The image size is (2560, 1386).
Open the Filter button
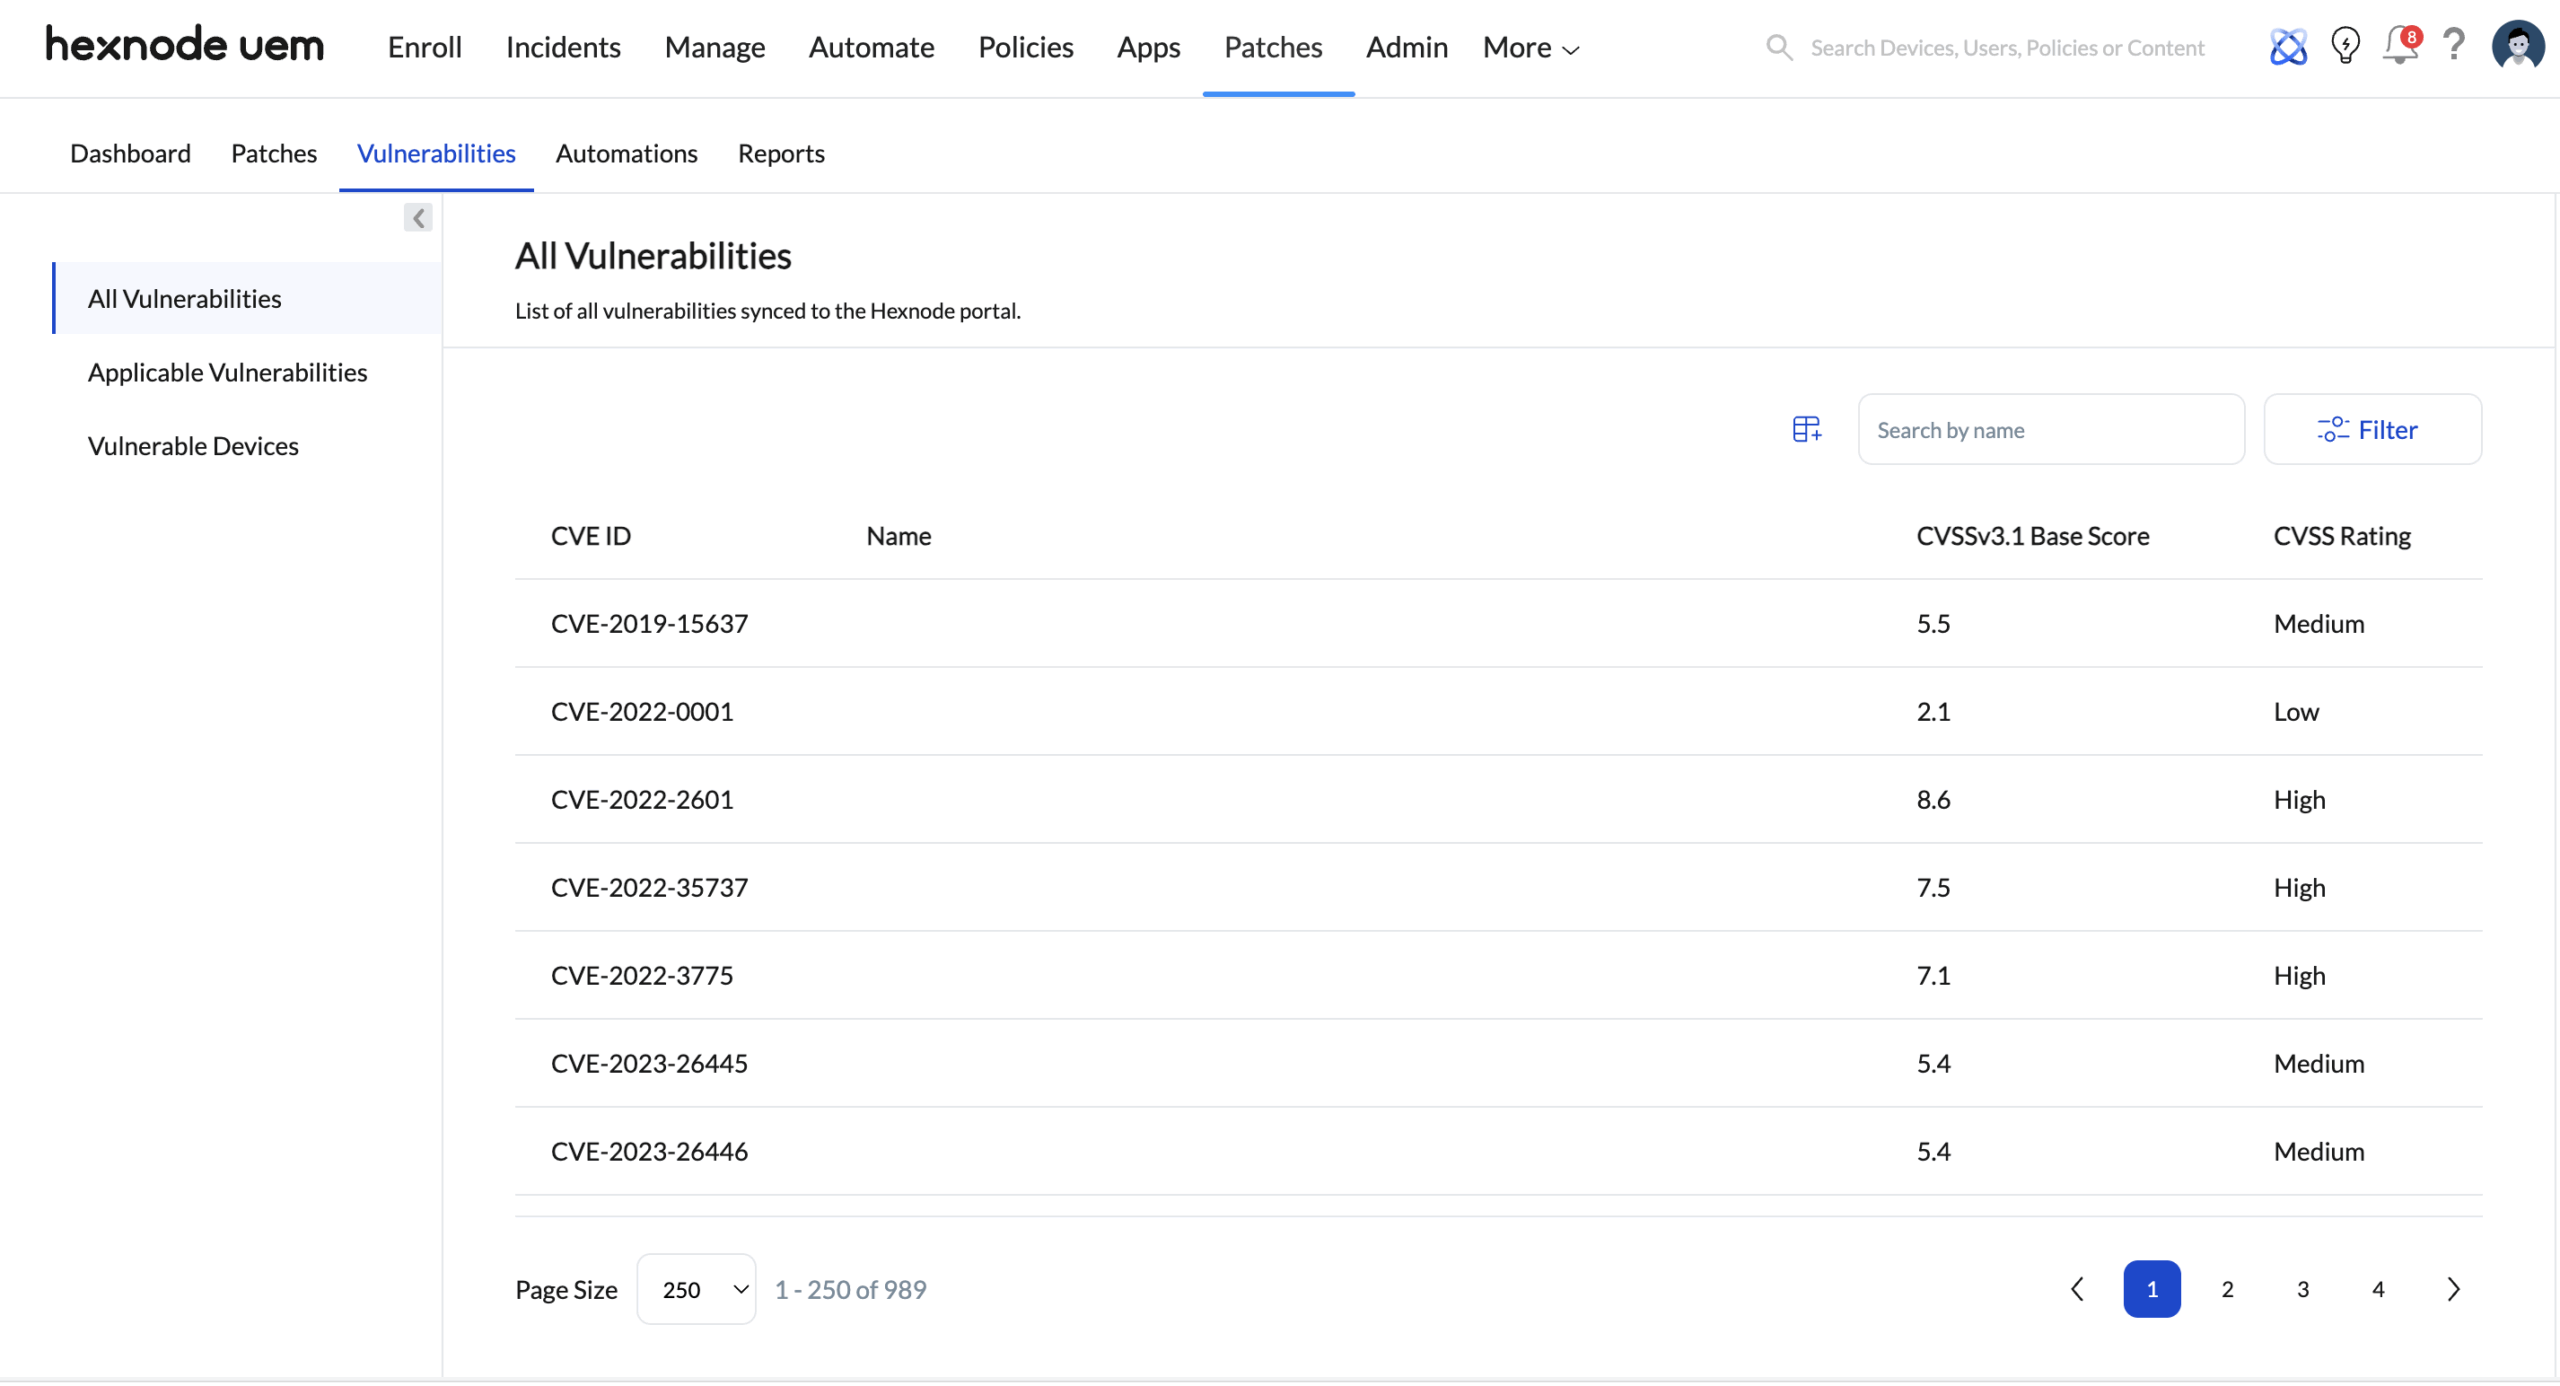click(x=2372, y=429)
